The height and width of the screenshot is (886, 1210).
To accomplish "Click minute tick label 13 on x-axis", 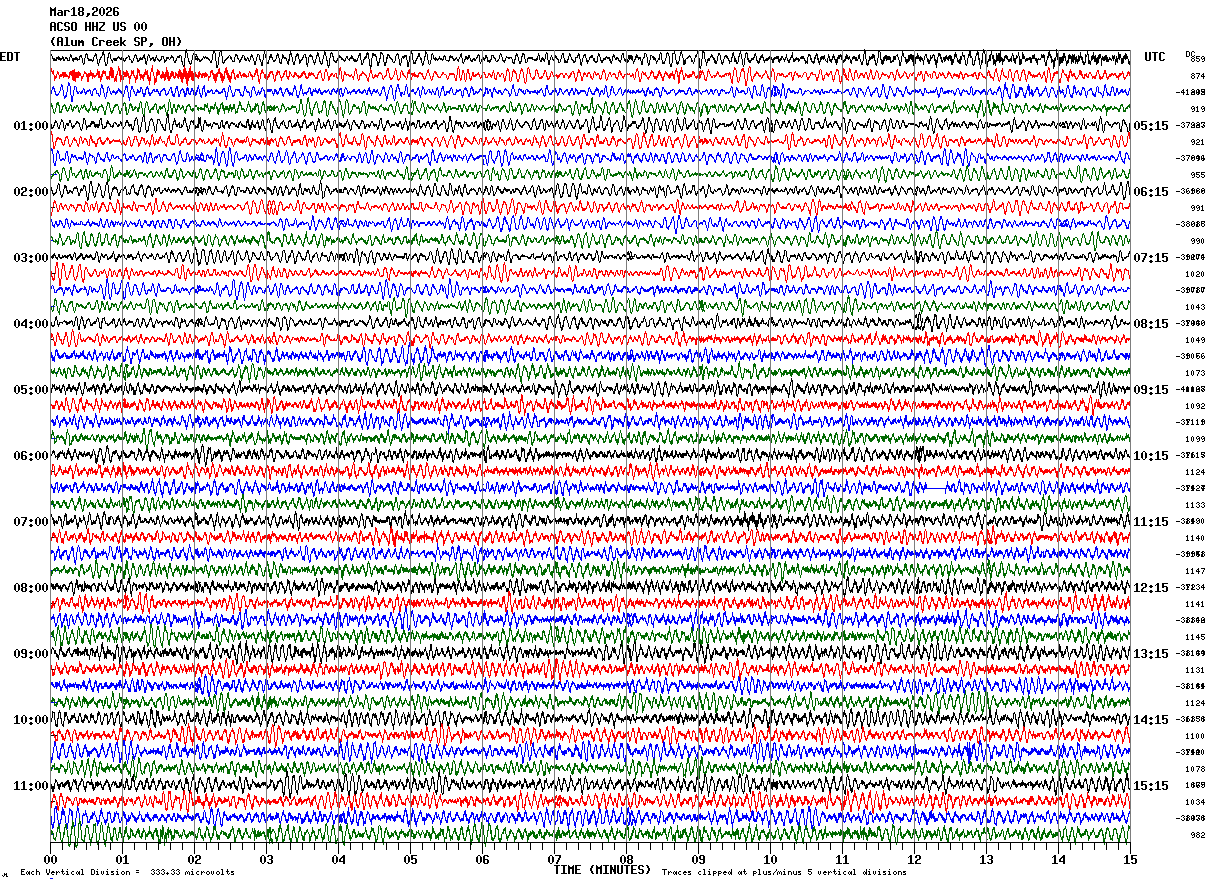I will coord(986,859).
